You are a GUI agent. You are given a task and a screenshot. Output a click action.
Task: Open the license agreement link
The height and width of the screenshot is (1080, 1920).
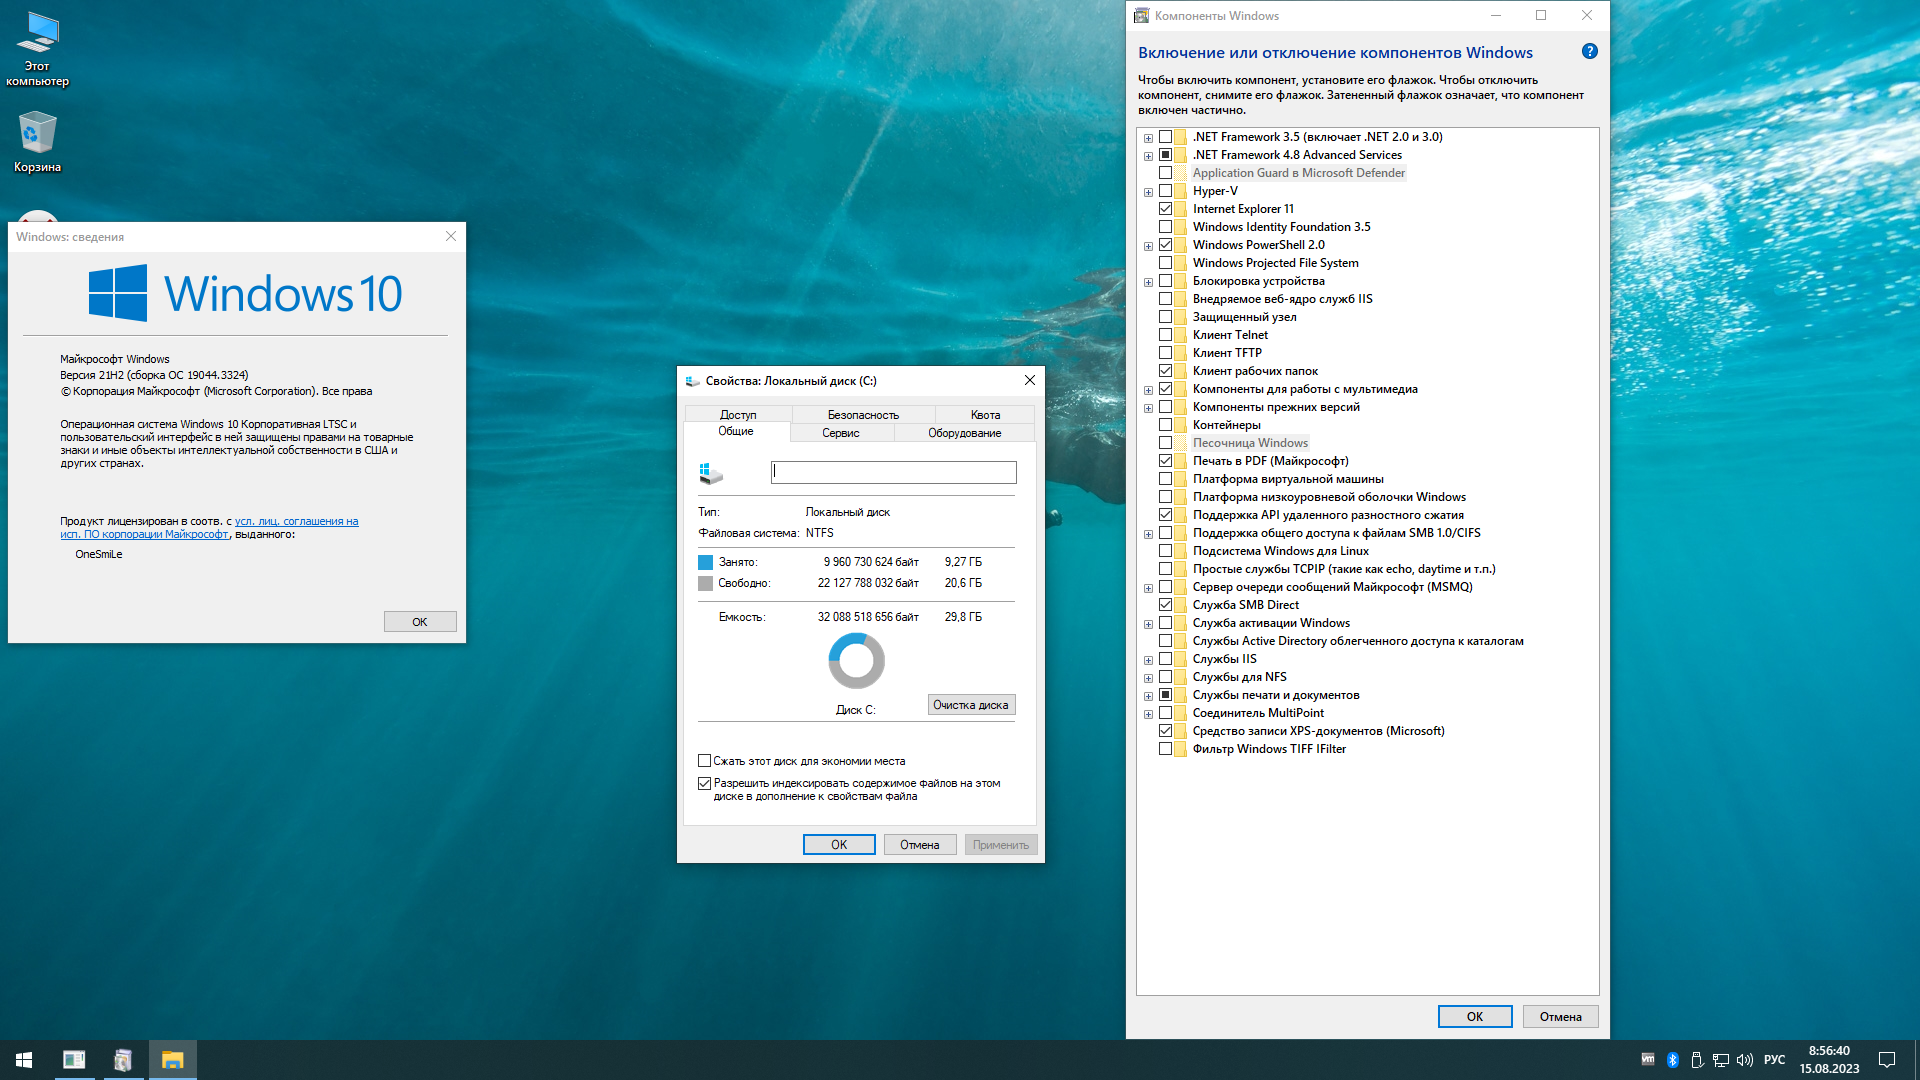click(296, 521)
